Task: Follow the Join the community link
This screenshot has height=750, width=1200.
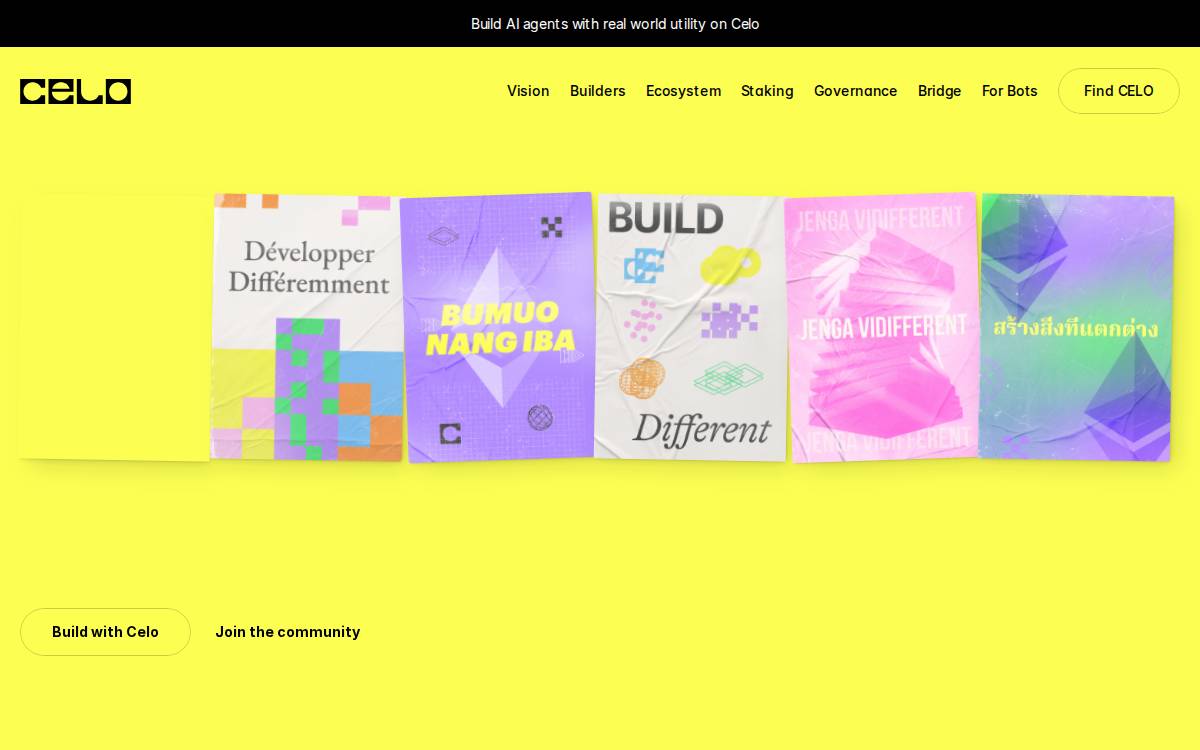Action: click(x=288, y=632)
